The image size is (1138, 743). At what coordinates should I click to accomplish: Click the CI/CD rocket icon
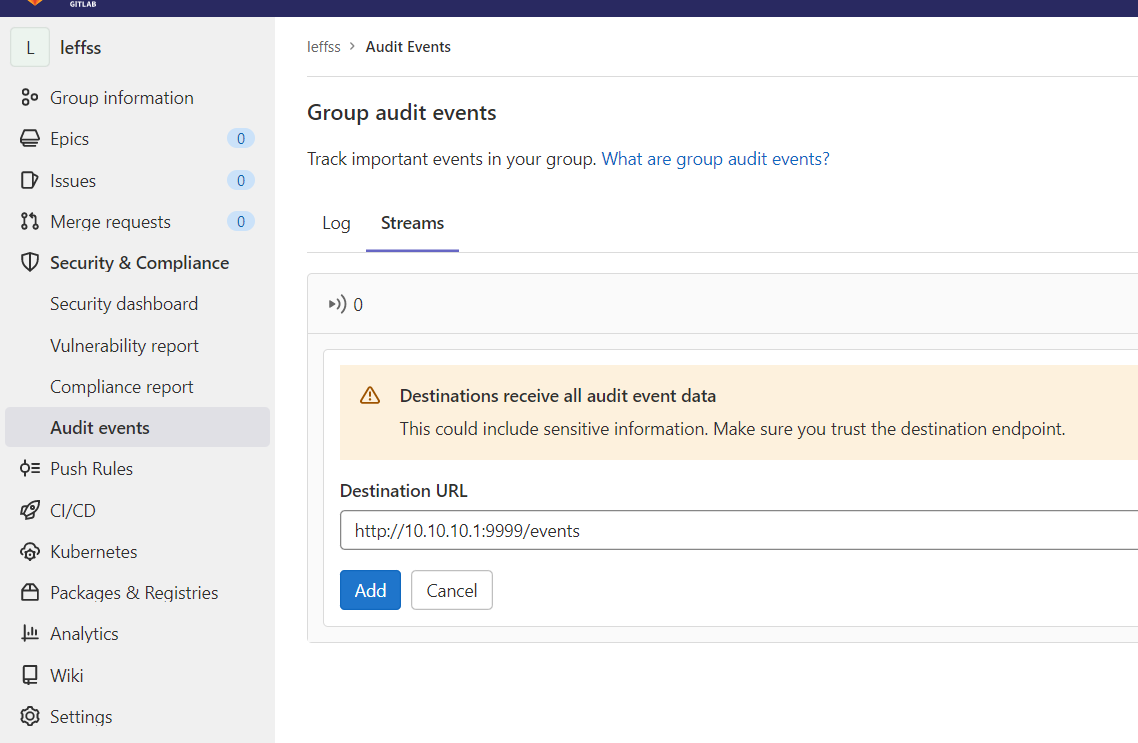(30, 511)
